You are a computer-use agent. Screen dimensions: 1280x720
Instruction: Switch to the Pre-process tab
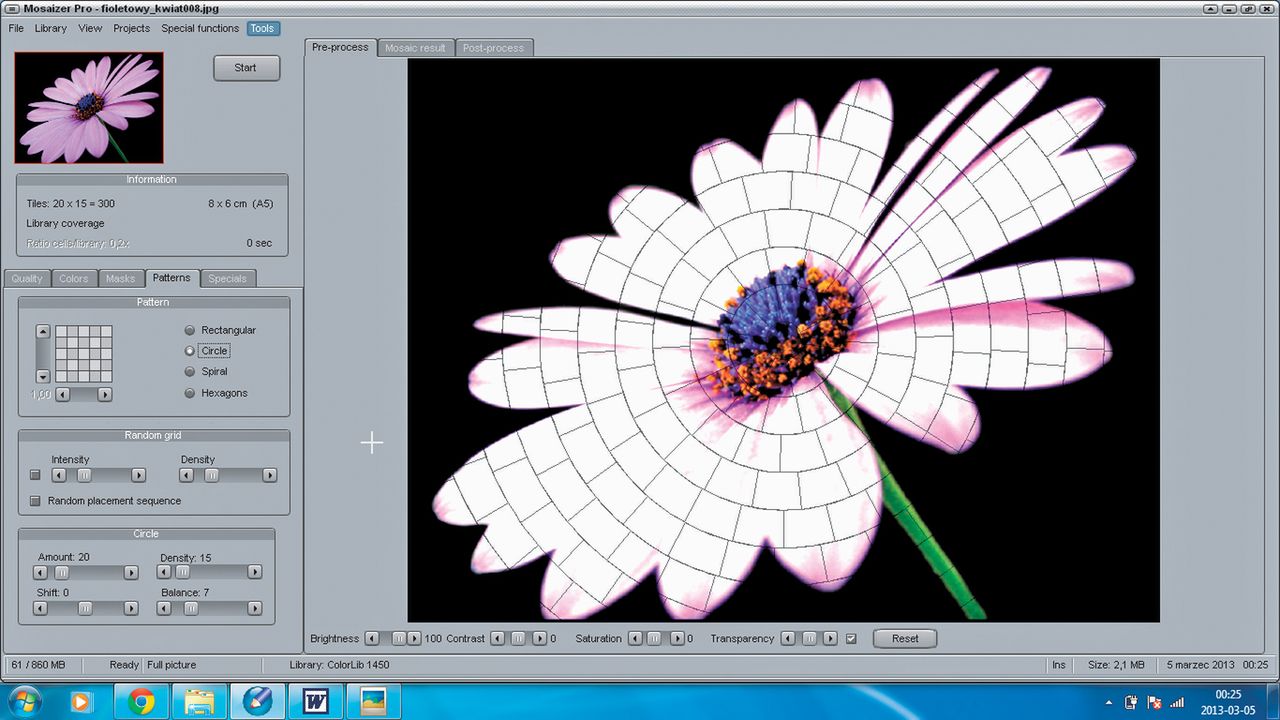coord(340,47)
